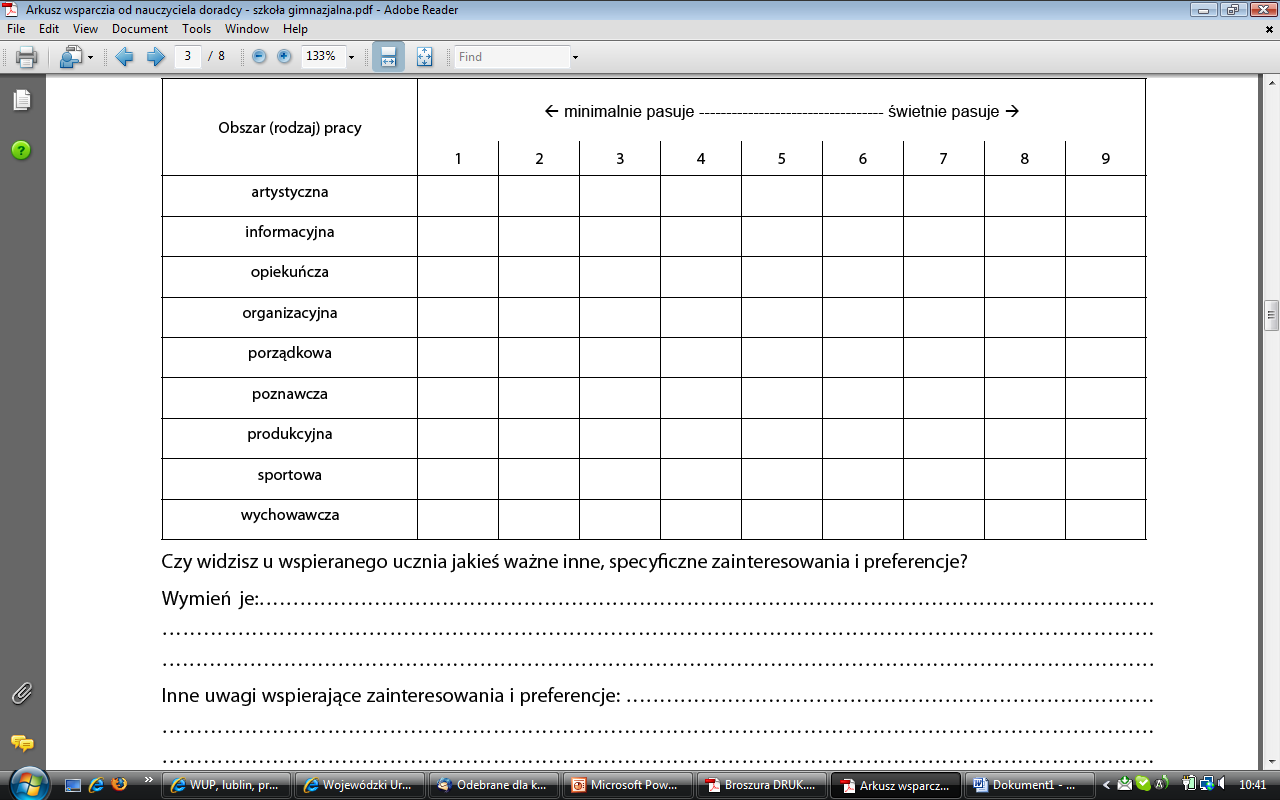Click the 'wychowawcza' row label
Screen dimensions: 1280x800
(x=290, y=515)
